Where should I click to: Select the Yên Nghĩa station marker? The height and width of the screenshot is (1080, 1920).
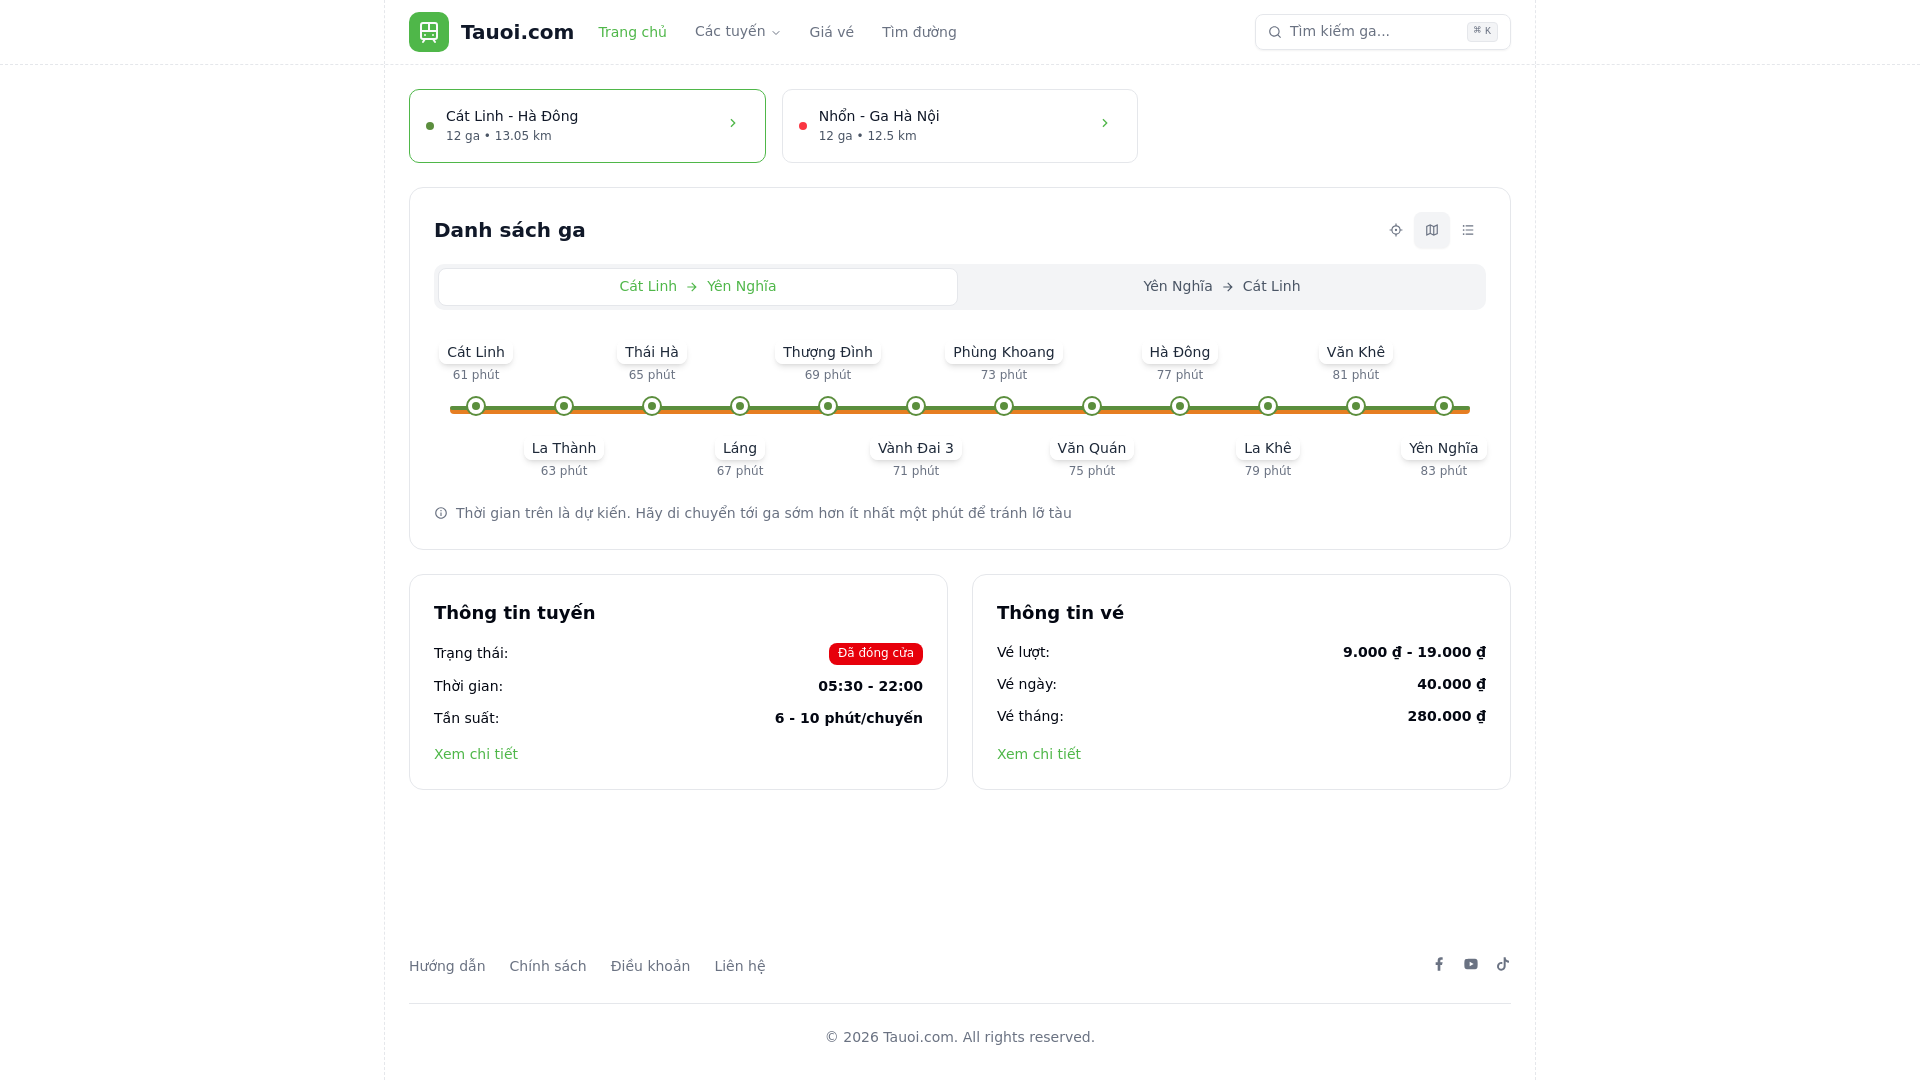pyautogui.click(x=1444, y=406)
